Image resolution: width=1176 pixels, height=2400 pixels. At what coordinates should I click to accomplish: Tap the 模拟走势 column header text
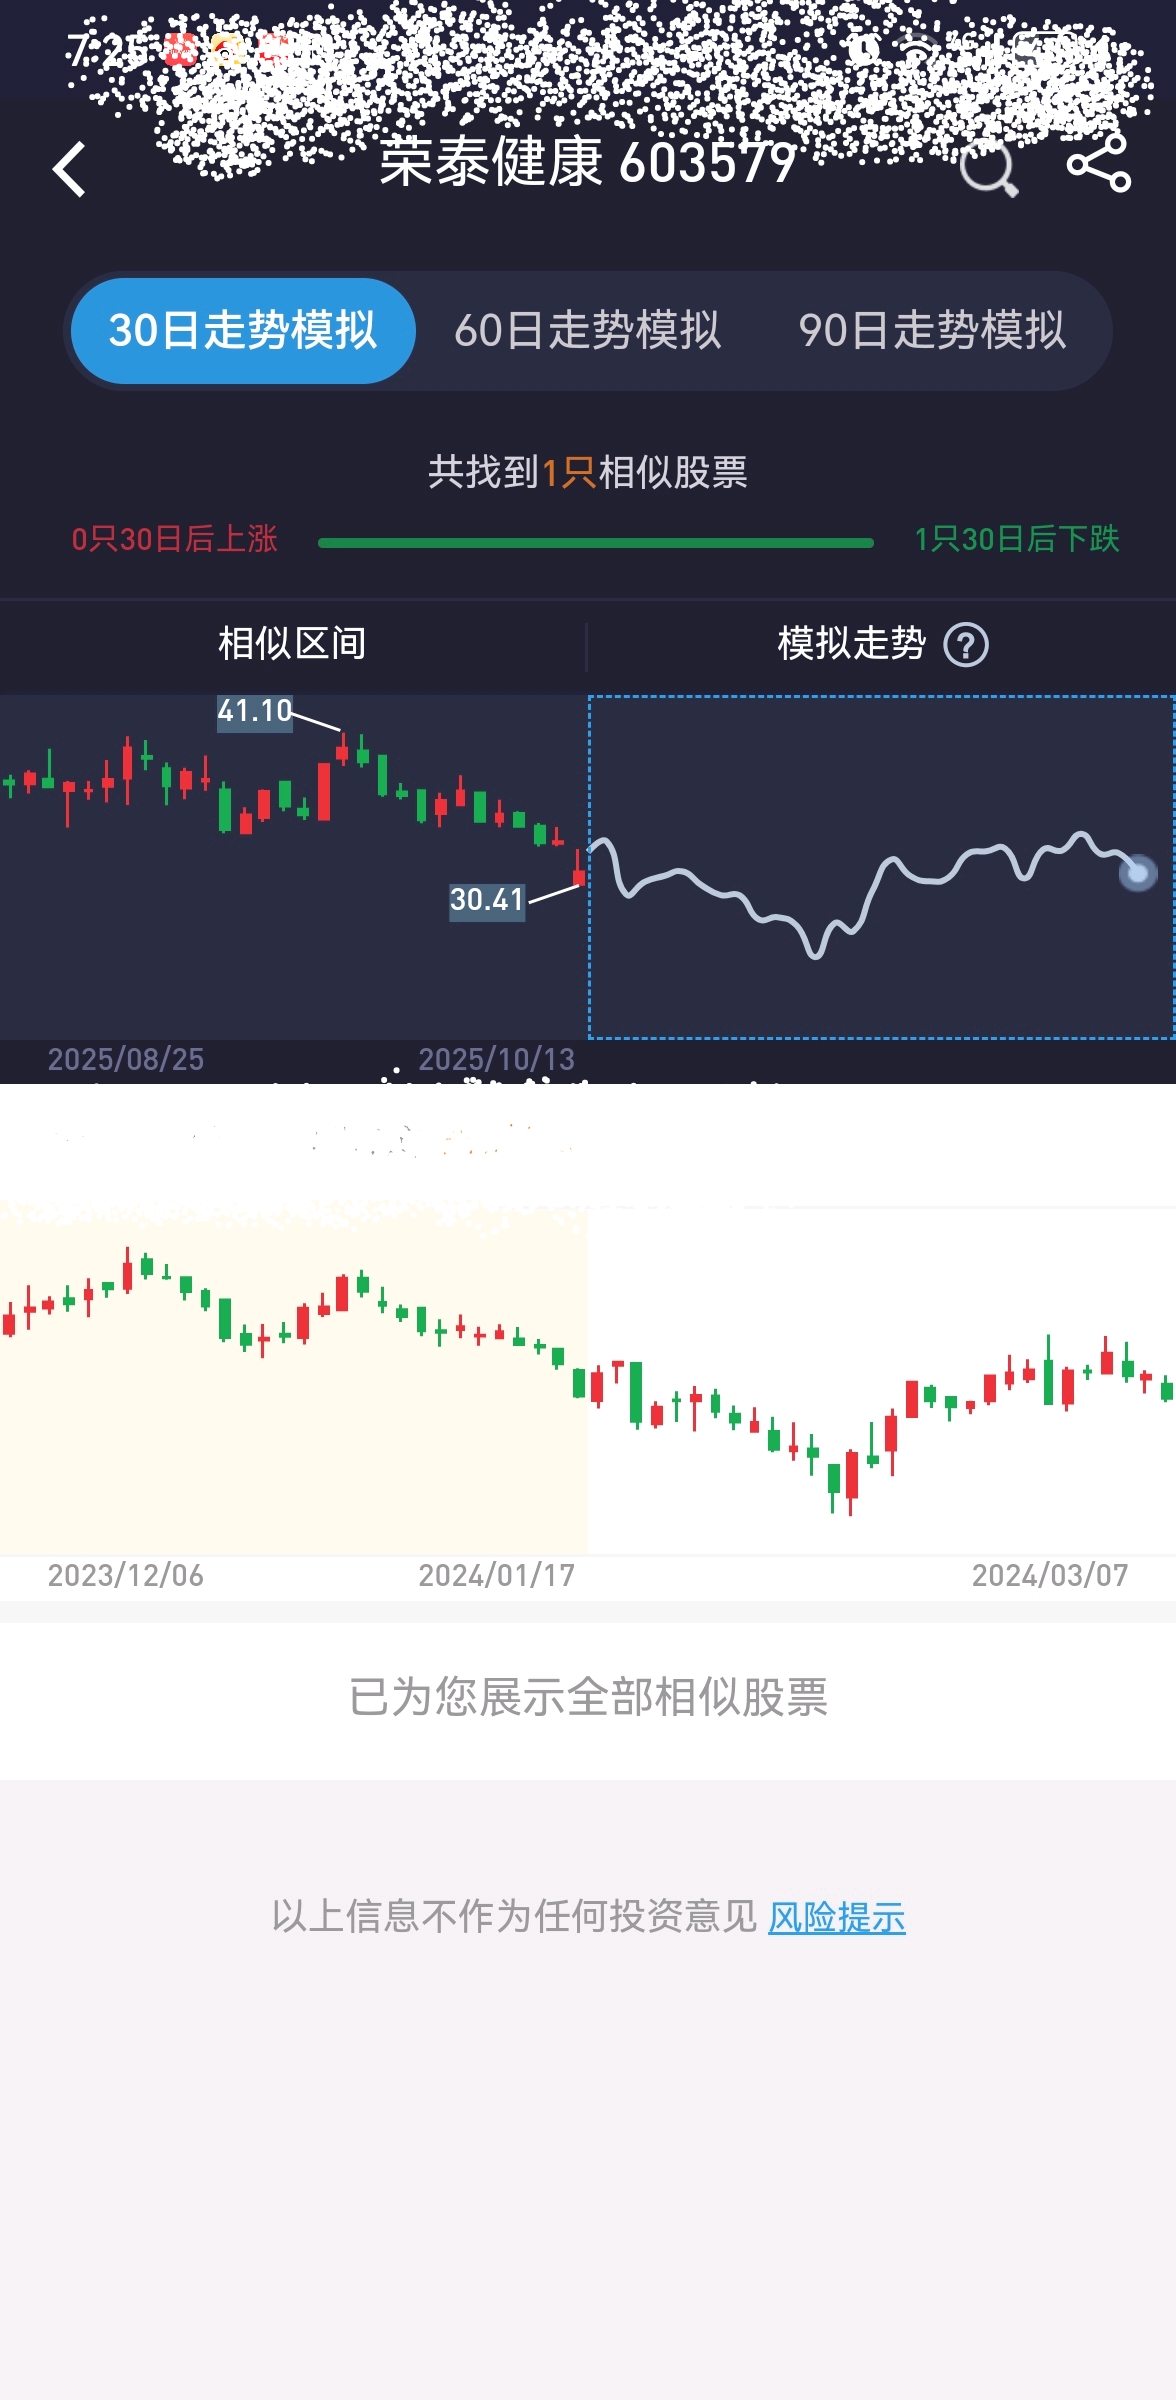click(851, 644)
